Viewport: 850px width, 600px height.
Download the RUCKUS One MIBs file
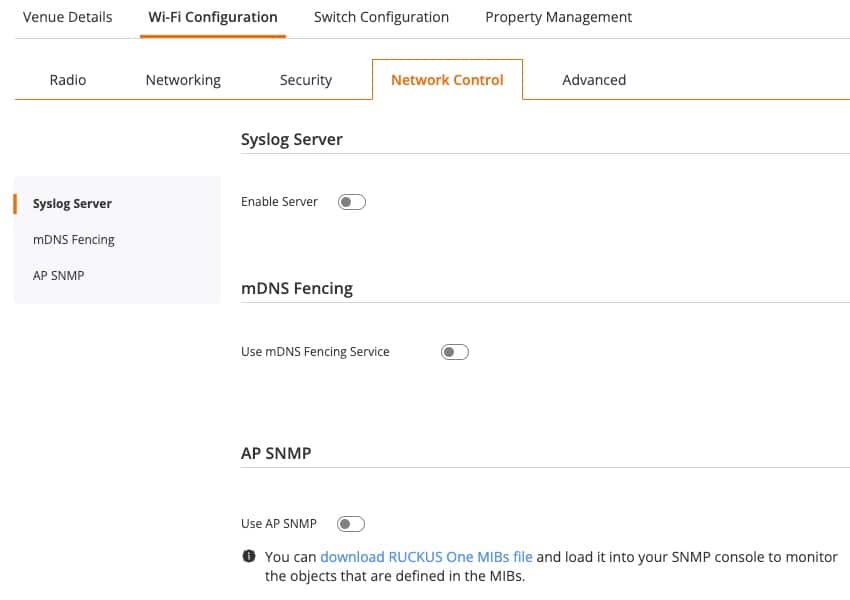426,557
